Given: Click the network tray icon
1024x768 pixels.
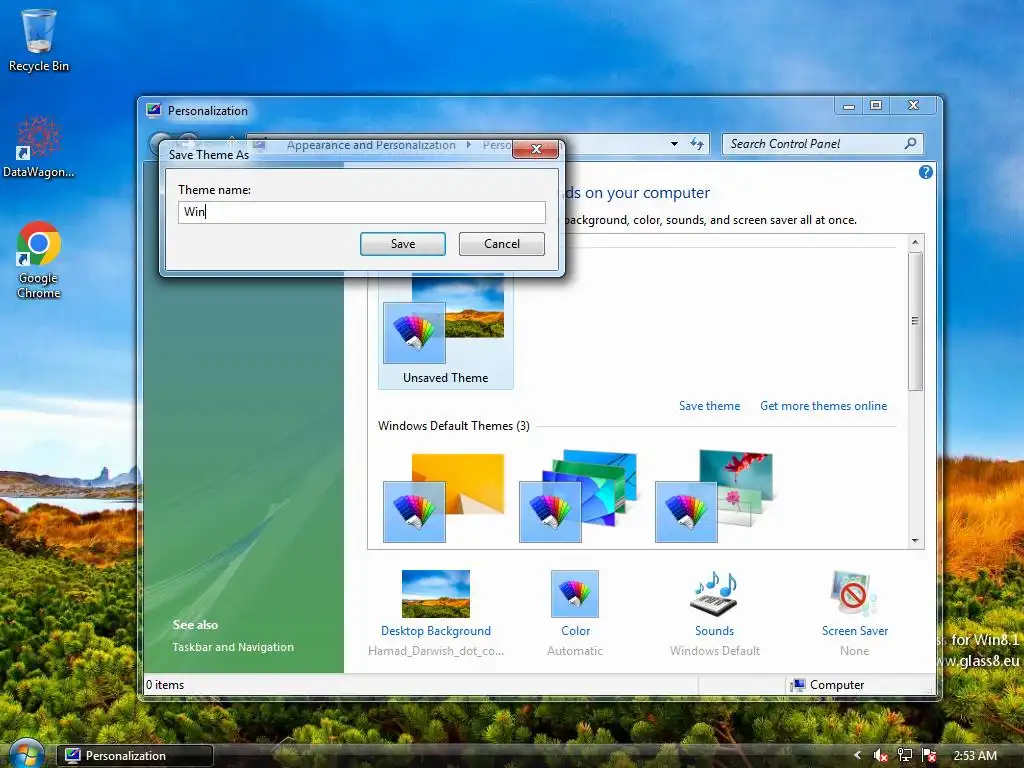Looking at the screenshot, I should coord(904,756).
